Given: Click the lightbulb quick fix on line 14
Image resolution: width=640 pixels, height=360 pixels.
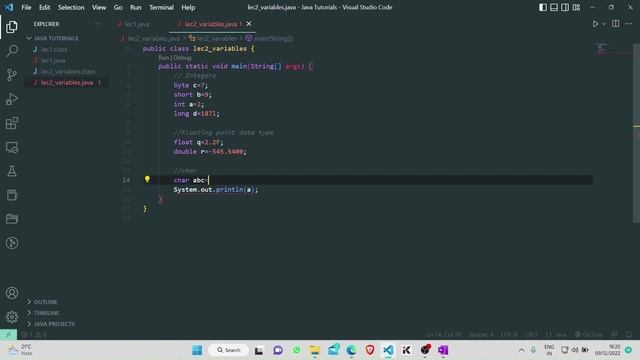Looking at the screenshot, I should click(147, 179).
